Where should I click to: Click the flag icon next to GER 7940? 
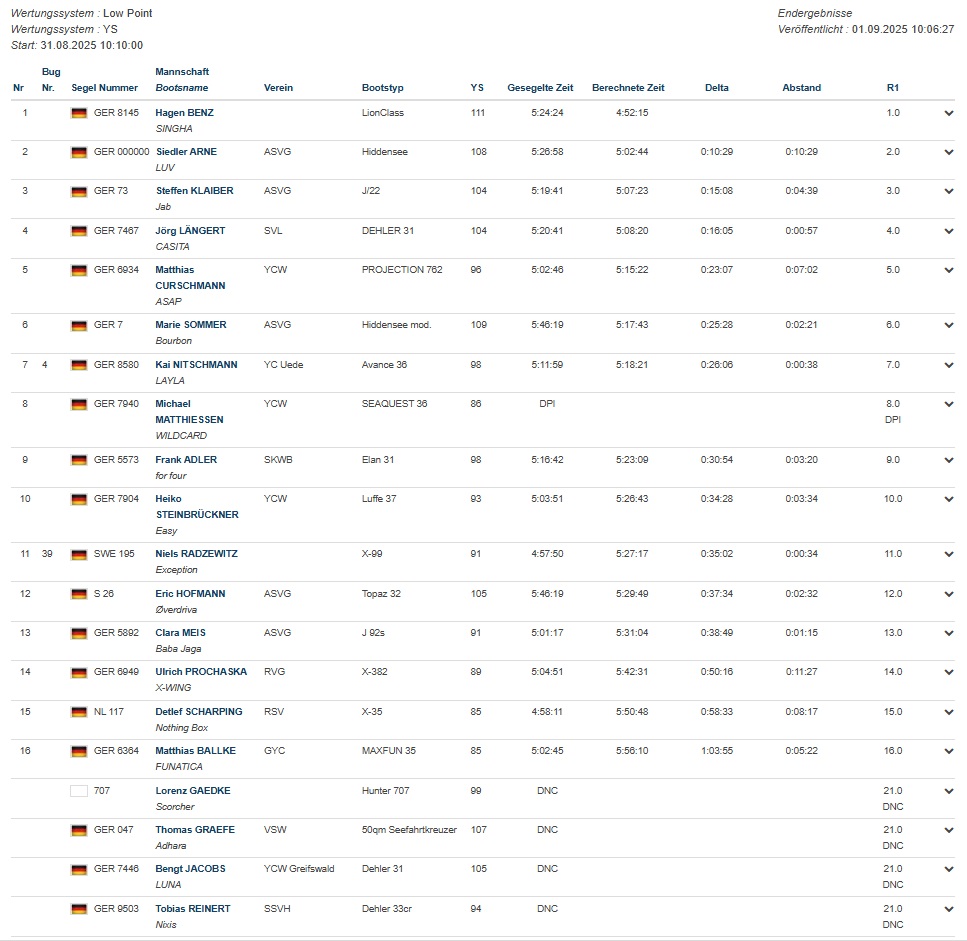[79, 404]
